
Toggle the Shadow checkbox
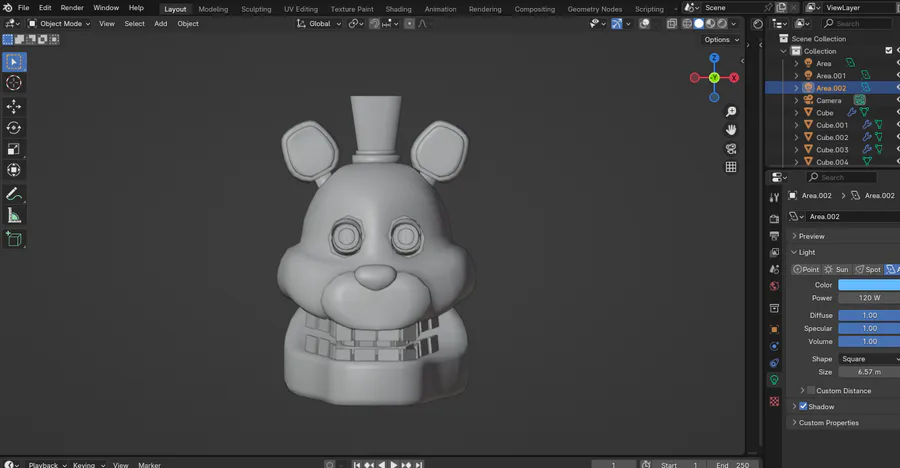(x=803, y=406)
